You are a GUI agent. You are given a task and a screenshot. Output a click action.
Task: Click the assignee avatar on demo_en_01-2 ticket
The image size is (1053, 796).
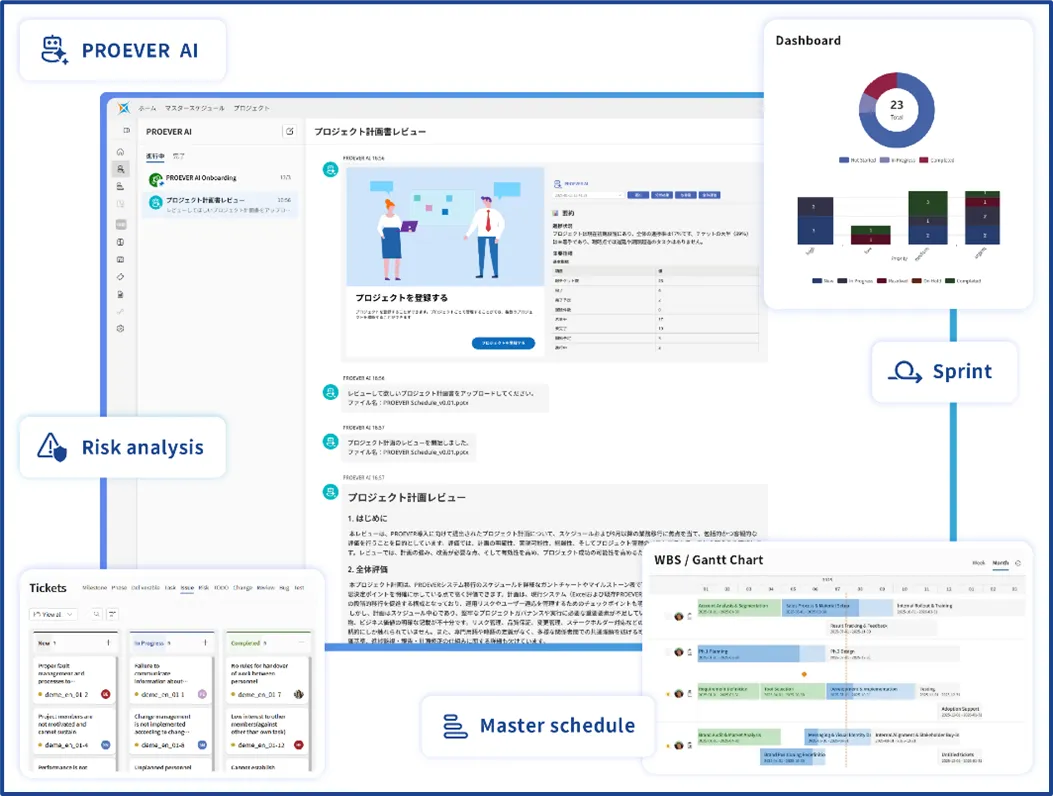point(105,694)
